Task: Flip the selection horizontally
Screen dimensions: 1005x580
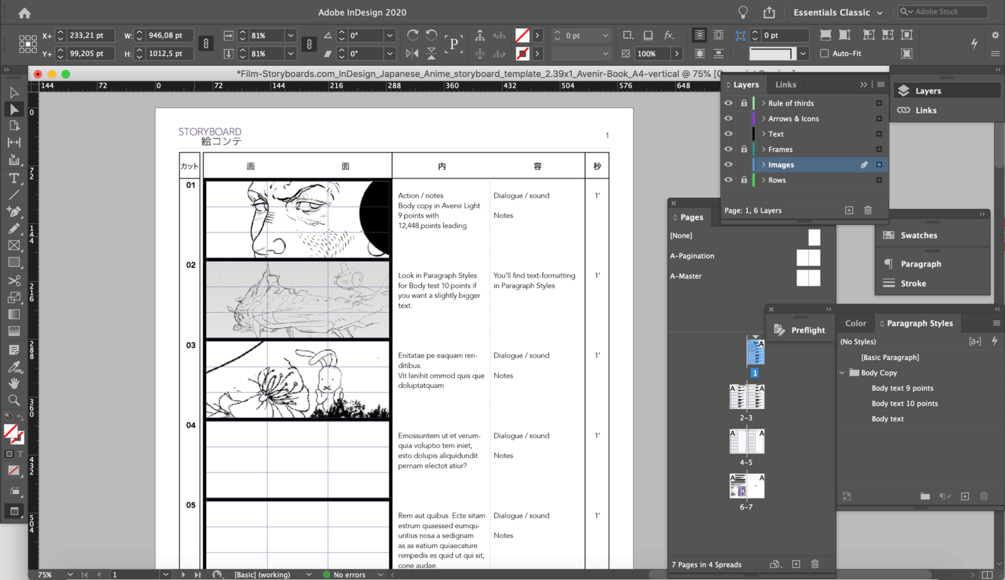Action: click(x=413, y=53)
